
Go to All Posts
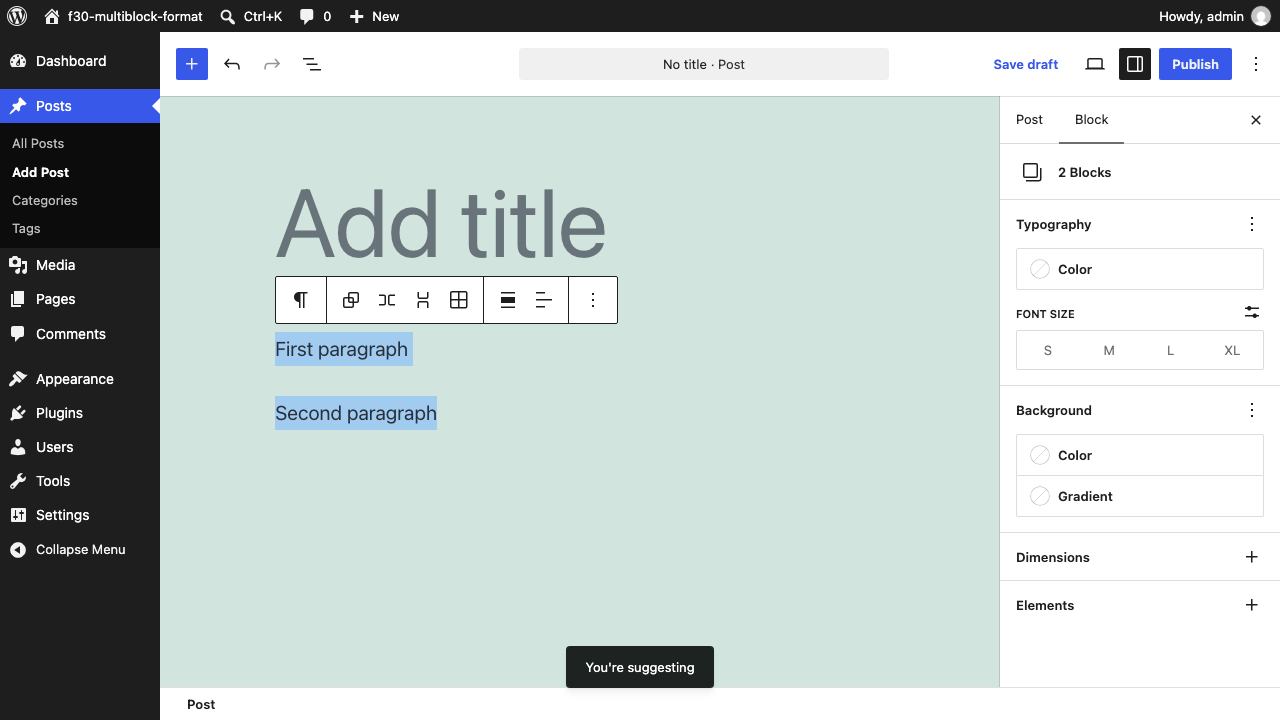(x=38, y=143)
